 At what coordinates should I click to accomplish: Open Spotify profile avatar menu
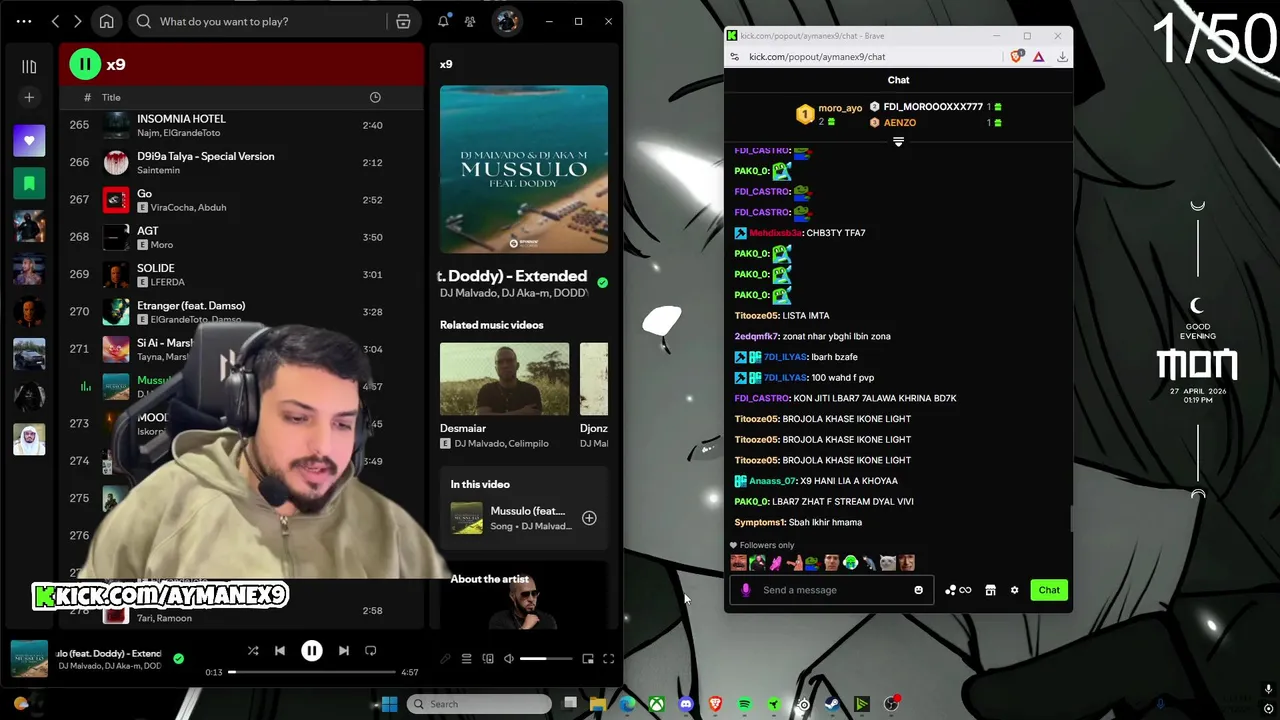point(507,21)
